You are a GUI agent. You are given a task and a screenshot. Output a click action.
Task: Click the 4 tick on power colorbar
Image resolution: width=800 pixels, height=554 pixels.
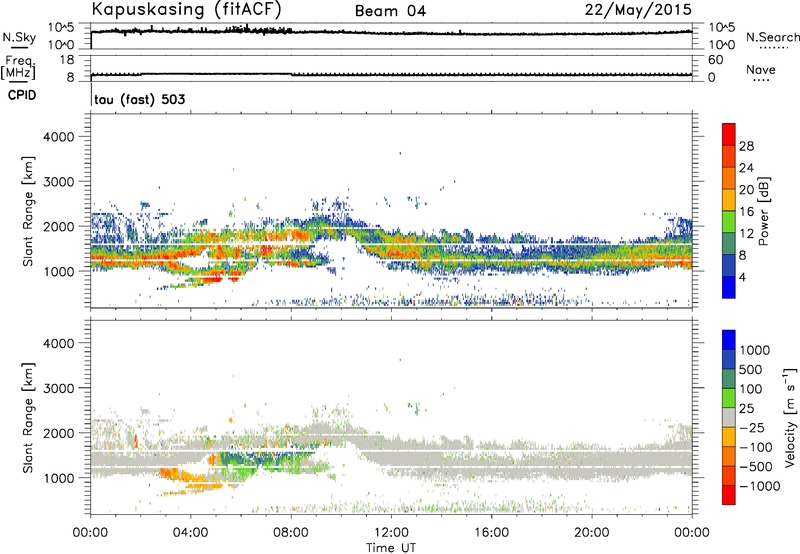coord(742,277)
